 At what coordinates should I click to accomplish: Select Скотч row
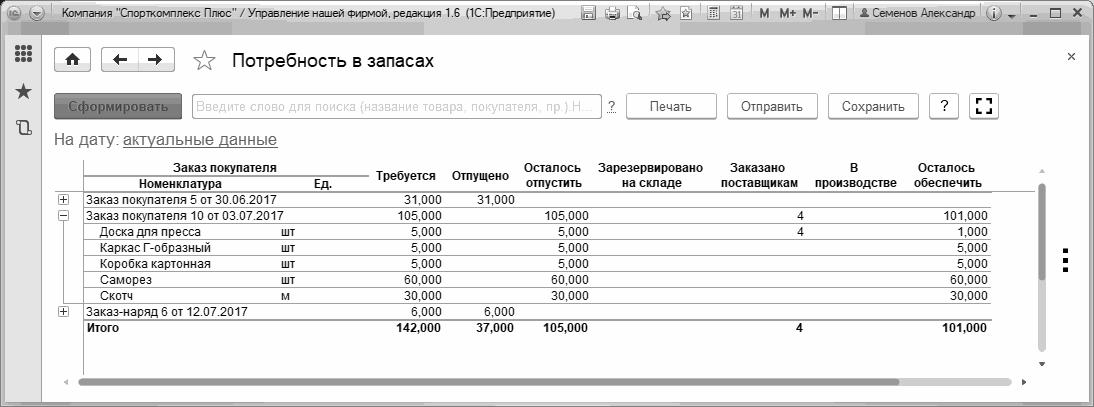pyautogui.click(x=537, y=296)
